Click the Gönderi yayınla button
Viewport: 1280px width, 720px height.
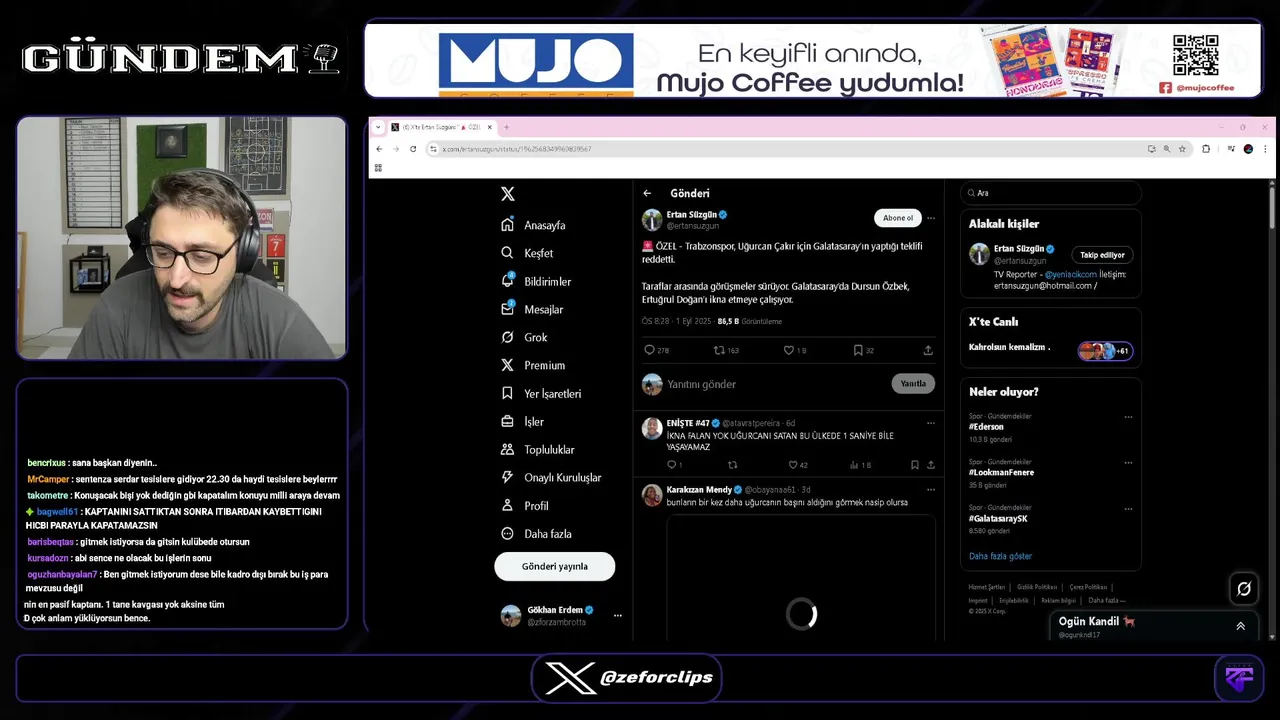(x=555, y=566)
